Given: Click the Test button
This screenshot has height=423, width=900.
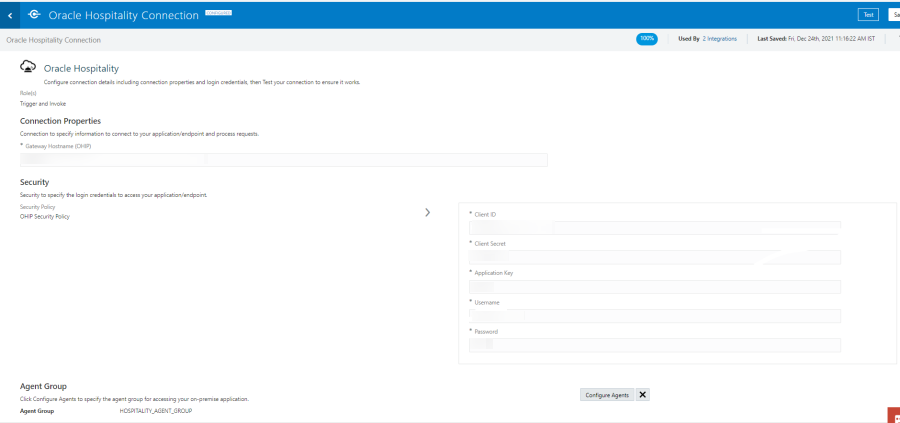Looking at the screenshot, I should (x=868, y=15).
